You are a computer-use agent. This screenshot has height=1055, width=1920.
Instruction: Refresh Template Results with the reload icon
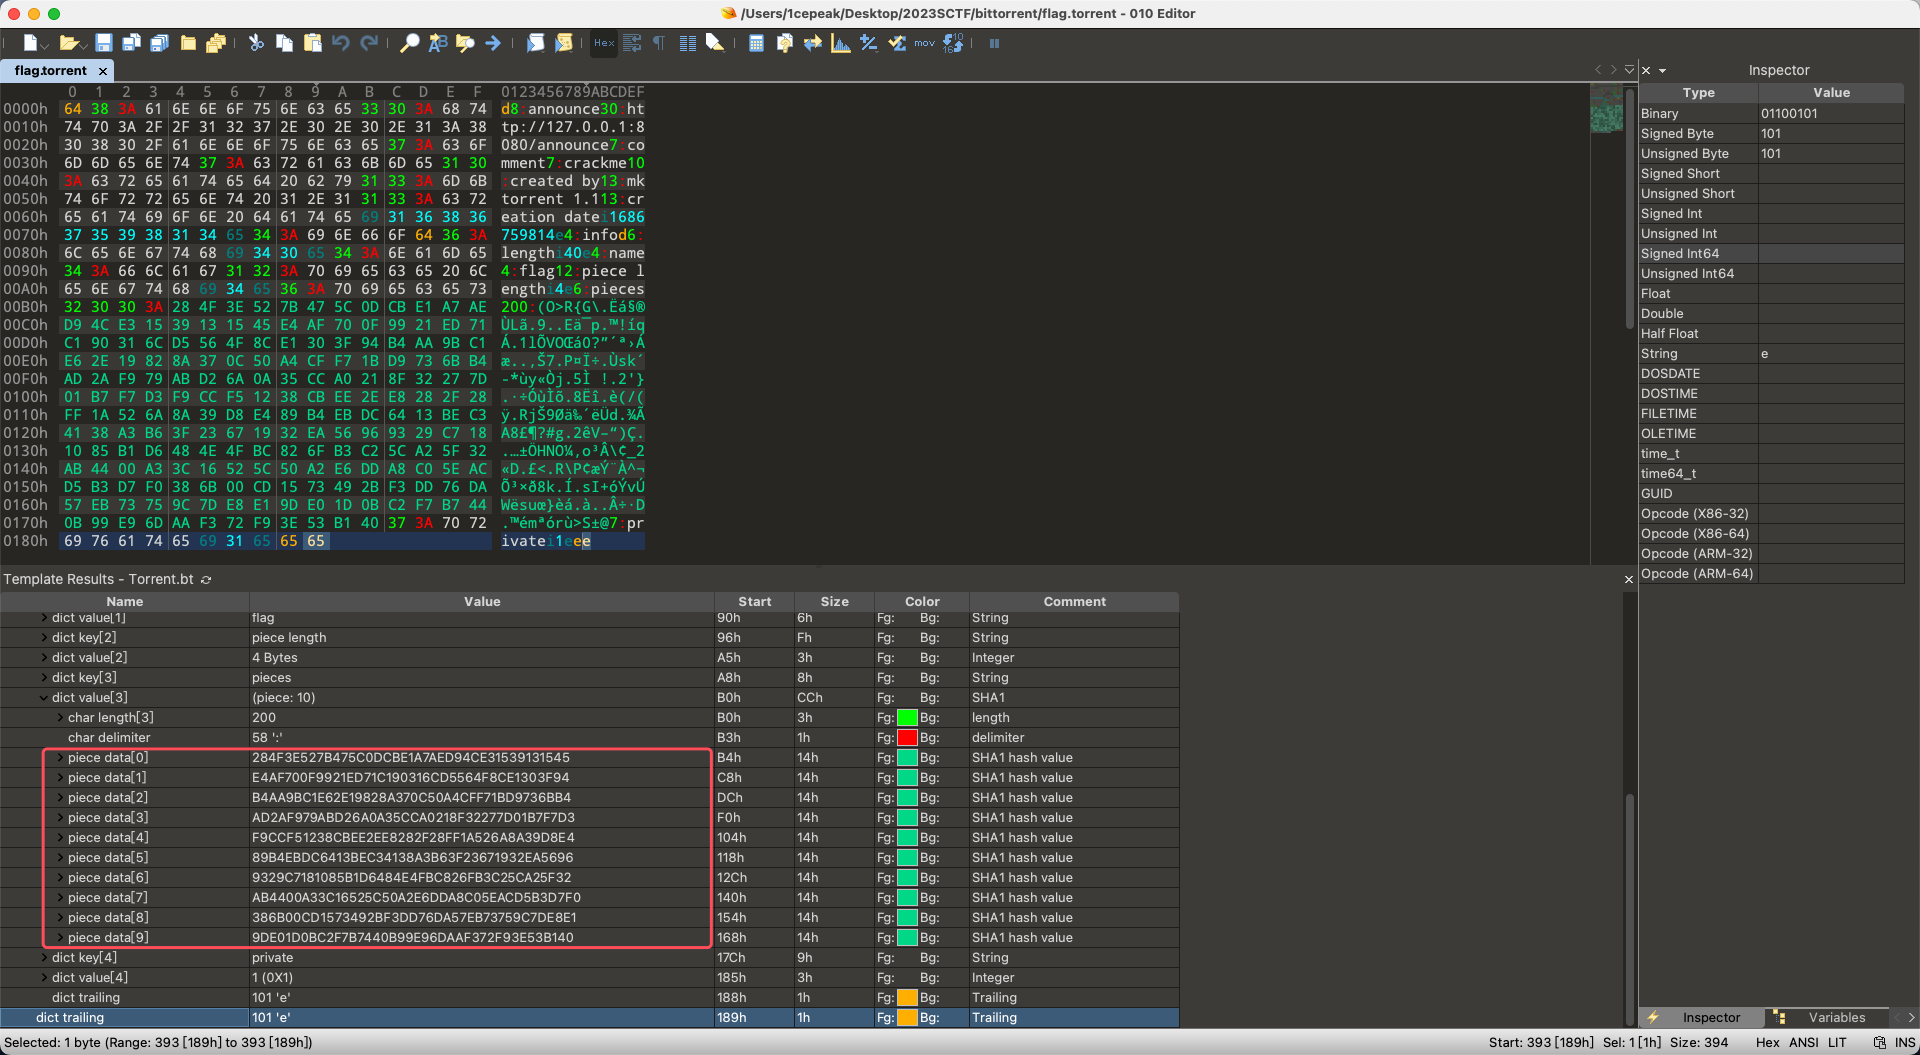206,580
